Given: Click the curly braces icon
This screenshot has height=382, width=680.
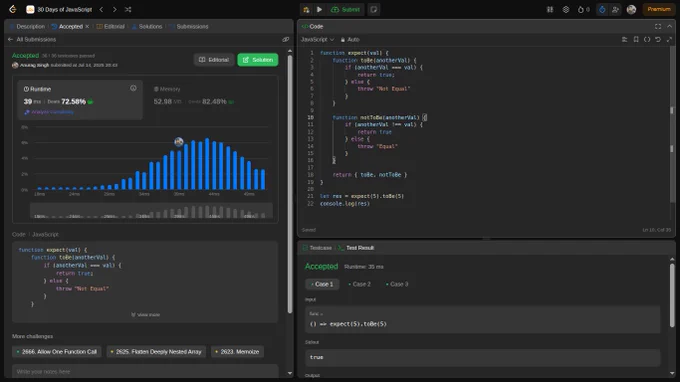Looking at the screenshot, I should (x=647, y=39).
